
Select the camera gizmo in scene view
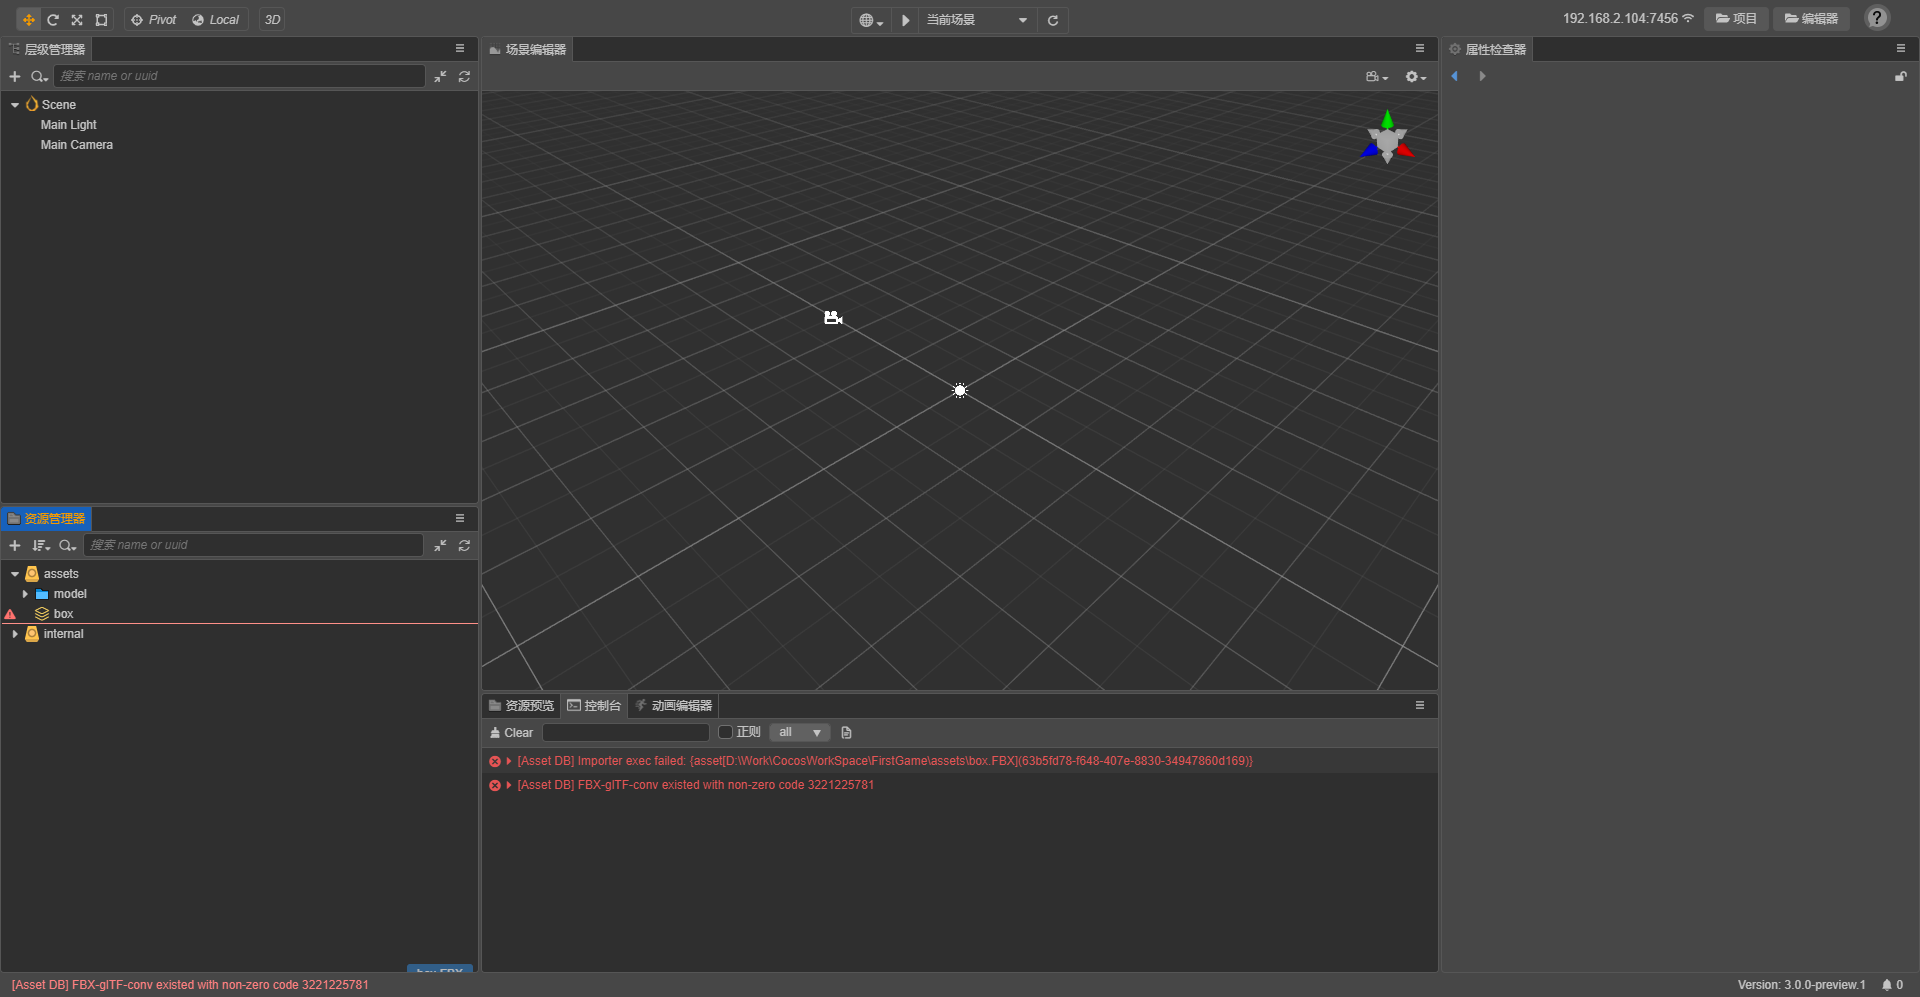click(x=833, y=318)
